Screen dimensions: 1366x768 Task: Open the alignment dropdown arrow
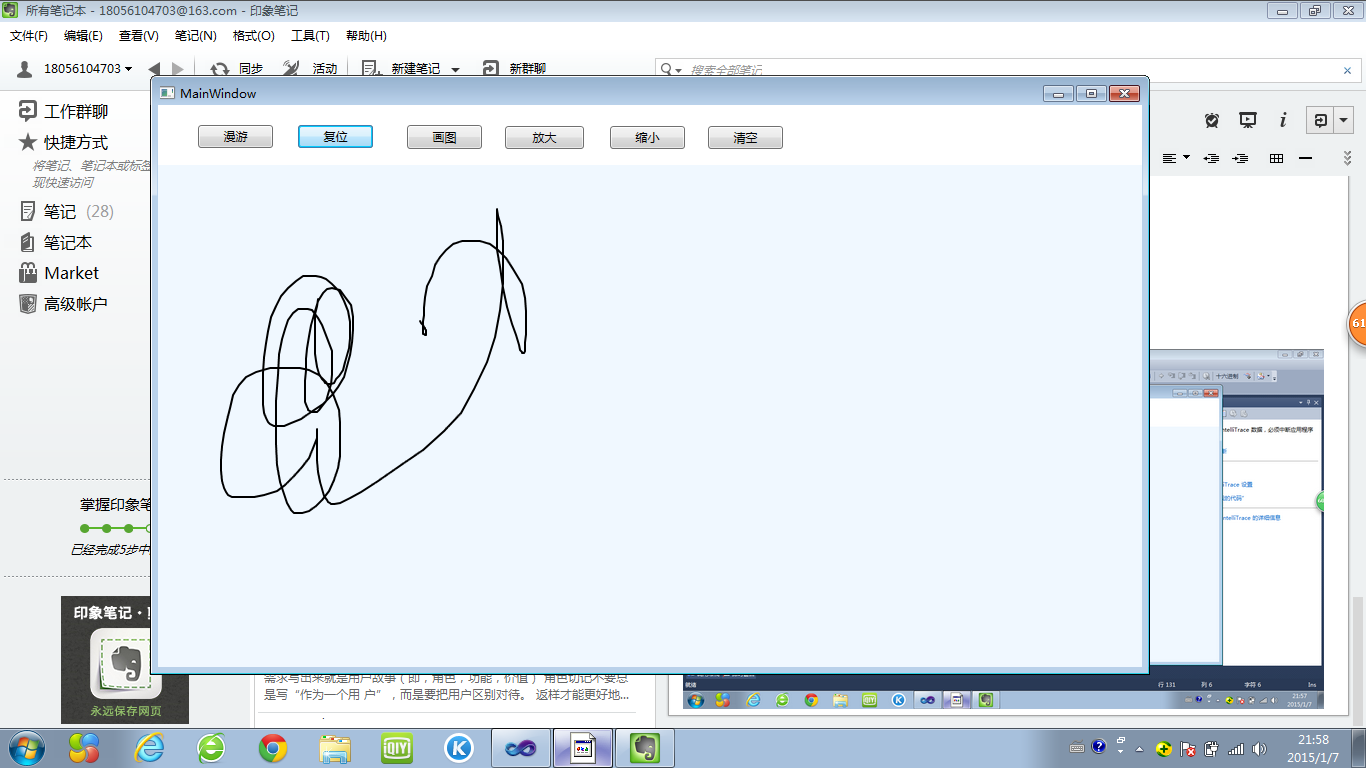click(1186, 158)
